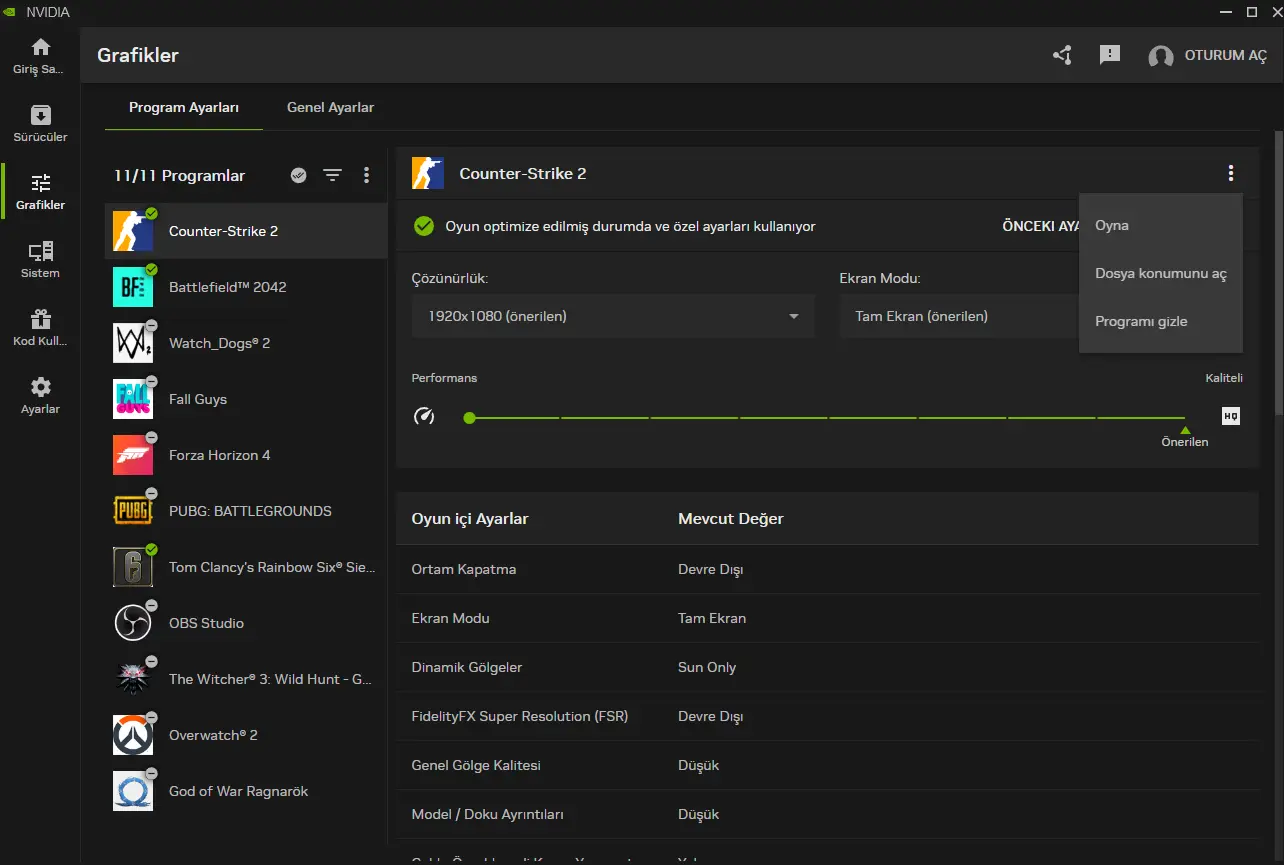Choose Dosya konumunu aç menu entry

tap(1161, 273)
